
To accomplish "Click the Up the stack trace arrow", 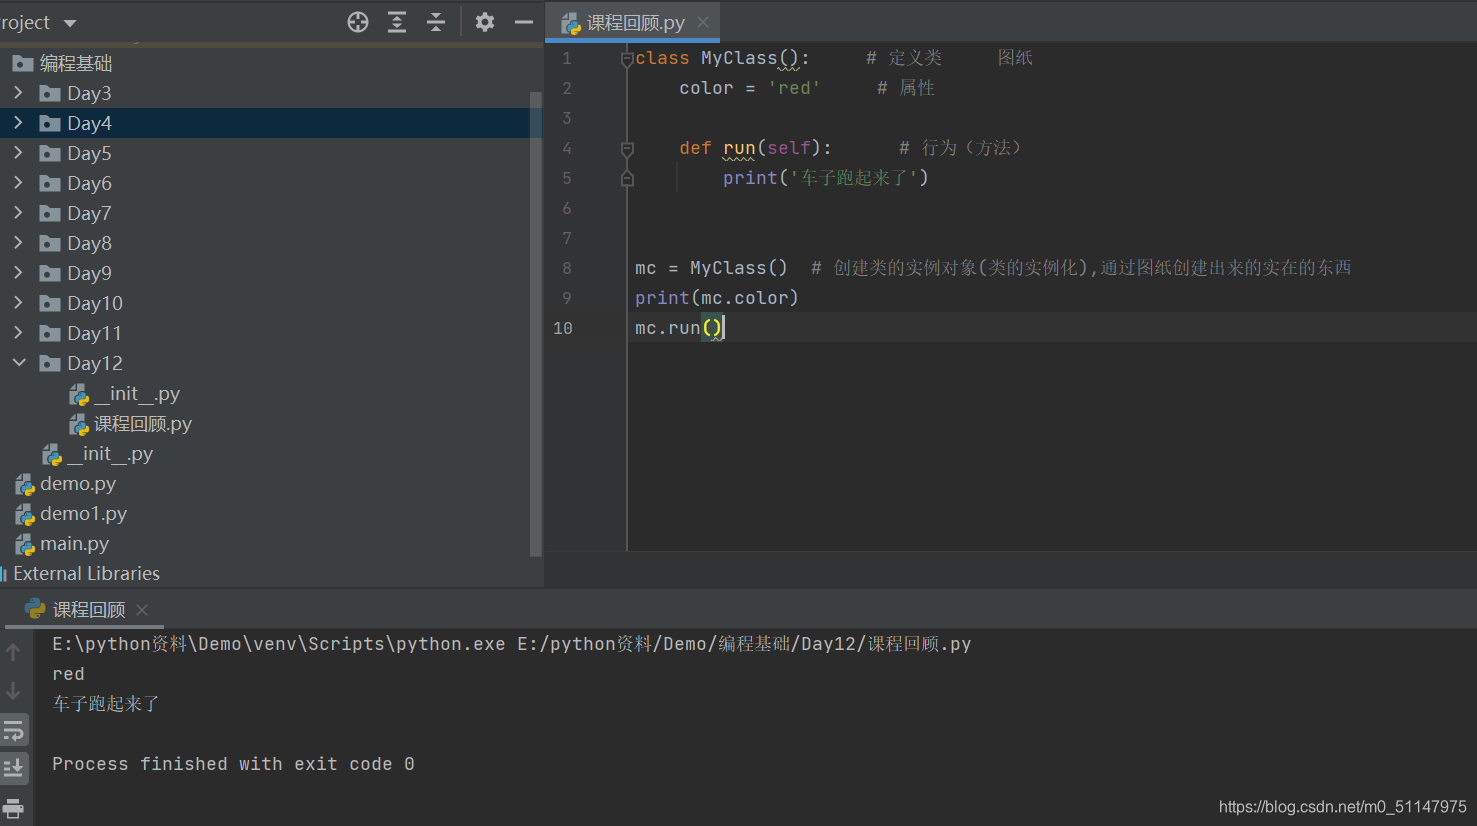I will click(13, 652).
